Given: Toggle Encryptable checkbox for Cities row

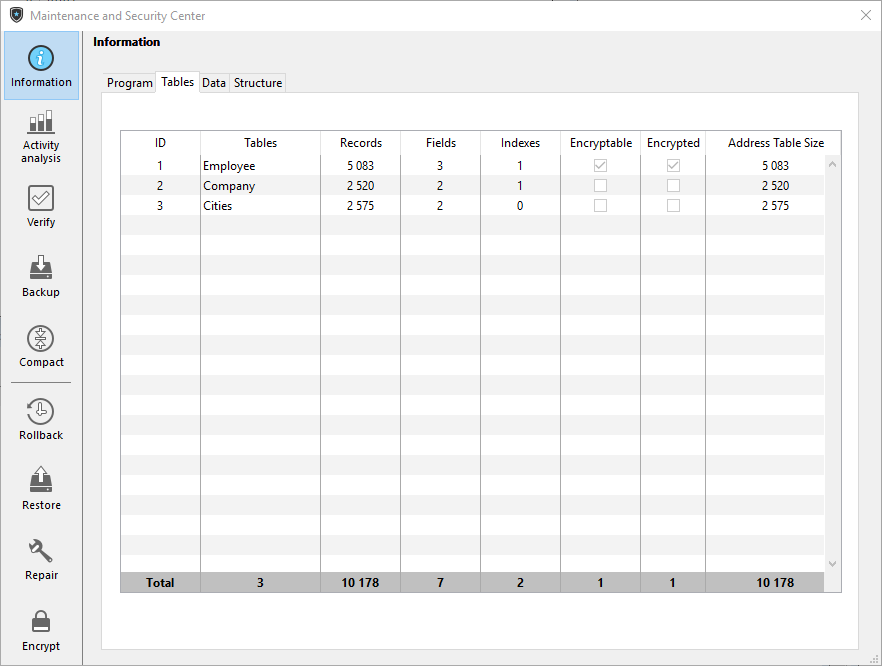Looking at the screenshot, I should pyautogui.click(x=600, y=206).
